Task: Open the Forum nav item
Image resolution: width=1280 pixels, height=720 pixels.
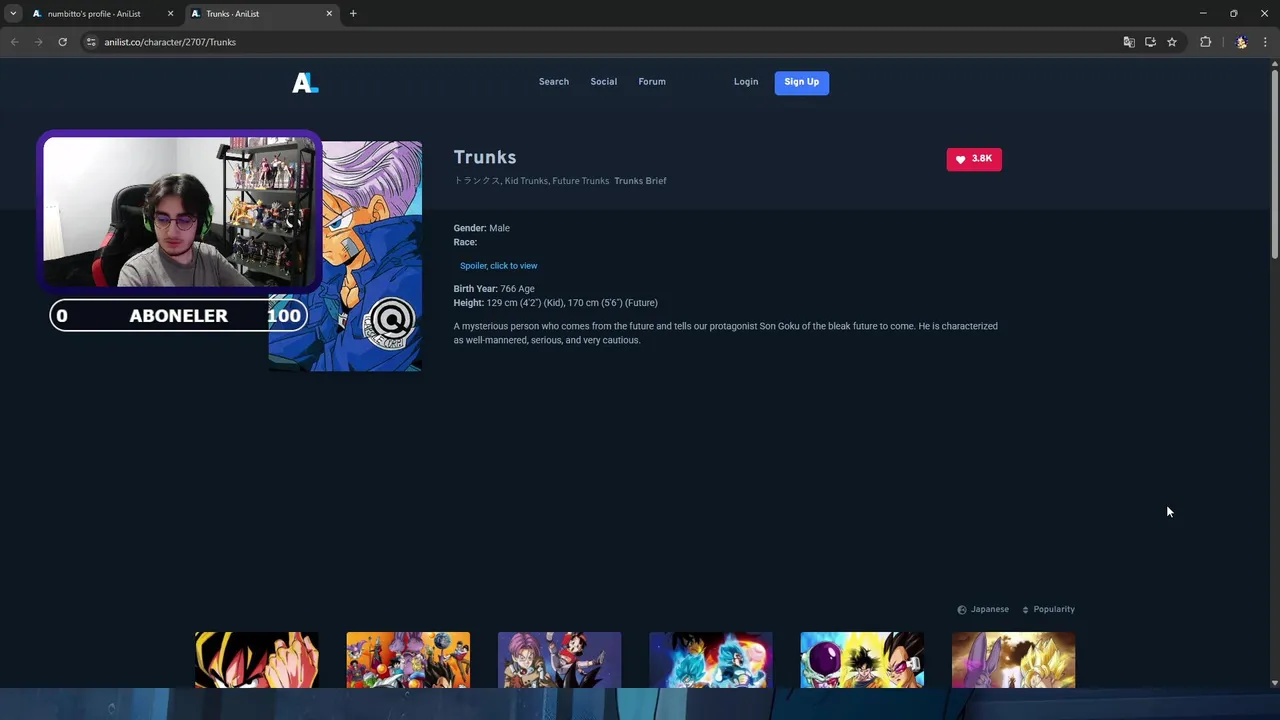Action: click(652, 82)
